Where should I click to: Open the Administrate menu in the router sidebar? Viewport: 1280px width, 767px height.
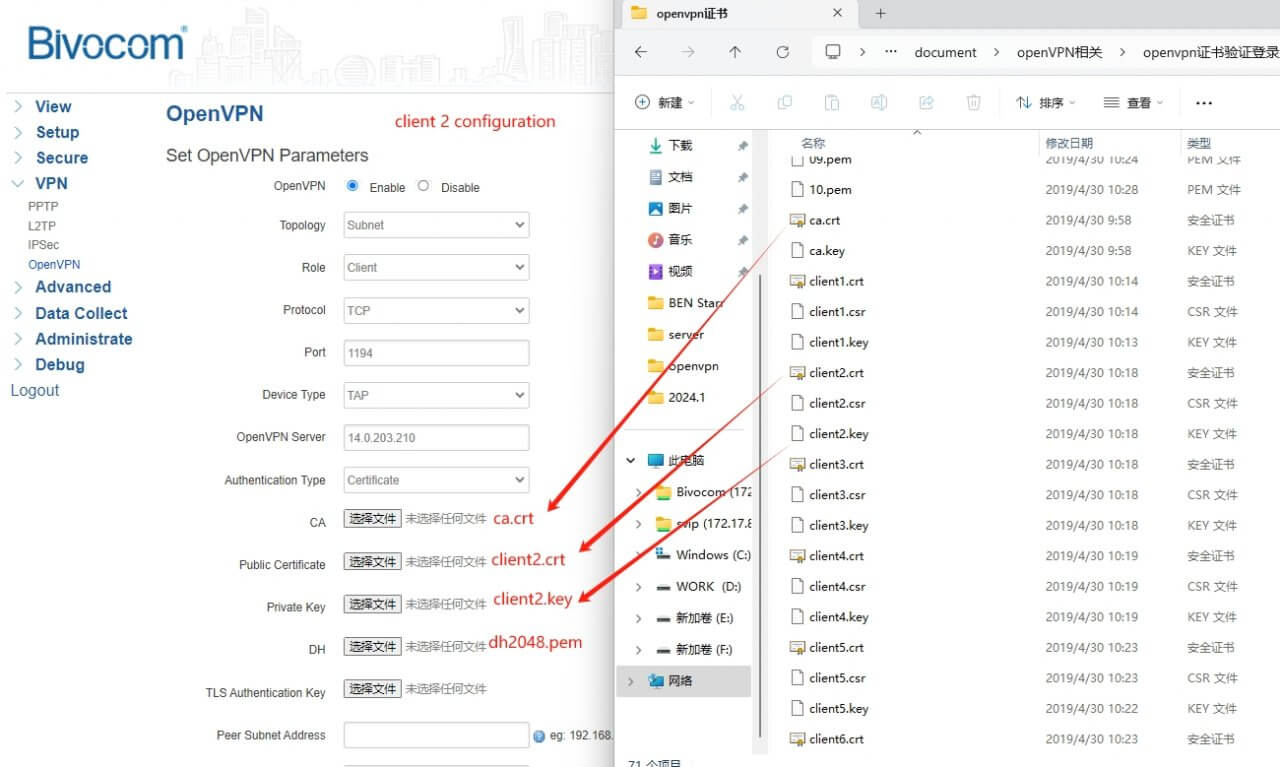pyautogui.click(x=81, y=339)
